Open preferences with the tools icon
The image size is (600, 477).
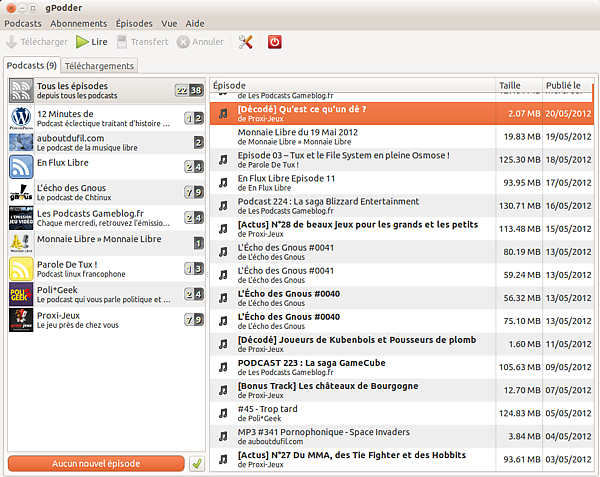click(245, 42)
